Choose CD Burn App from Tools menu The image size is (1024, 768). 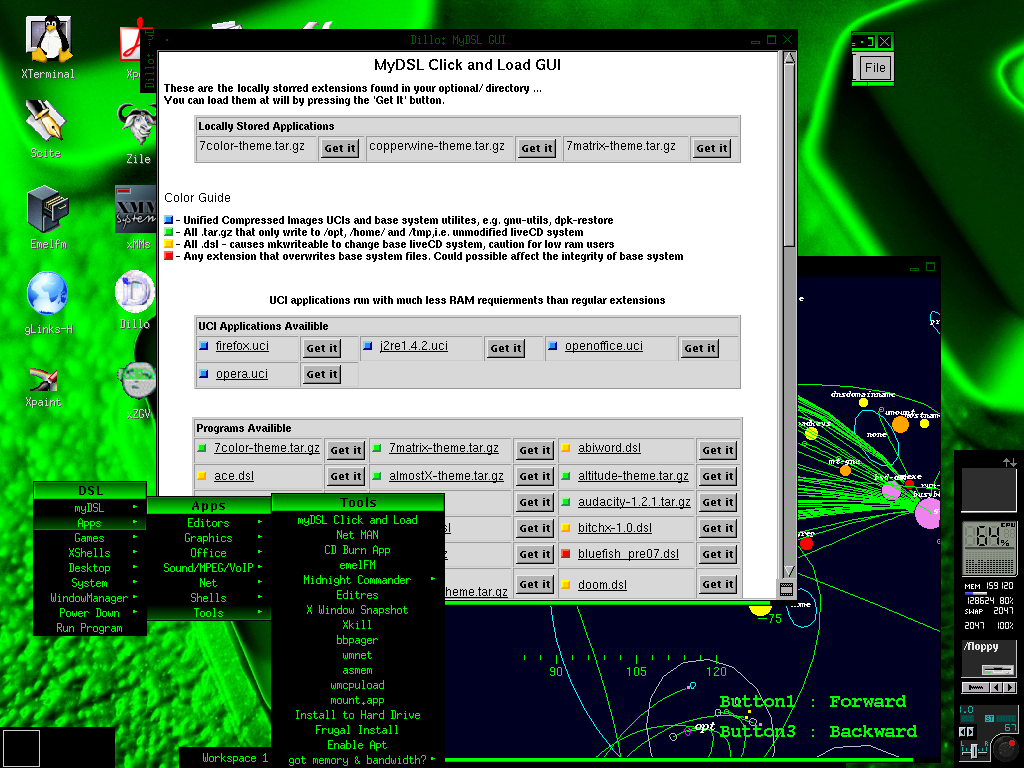357,550
